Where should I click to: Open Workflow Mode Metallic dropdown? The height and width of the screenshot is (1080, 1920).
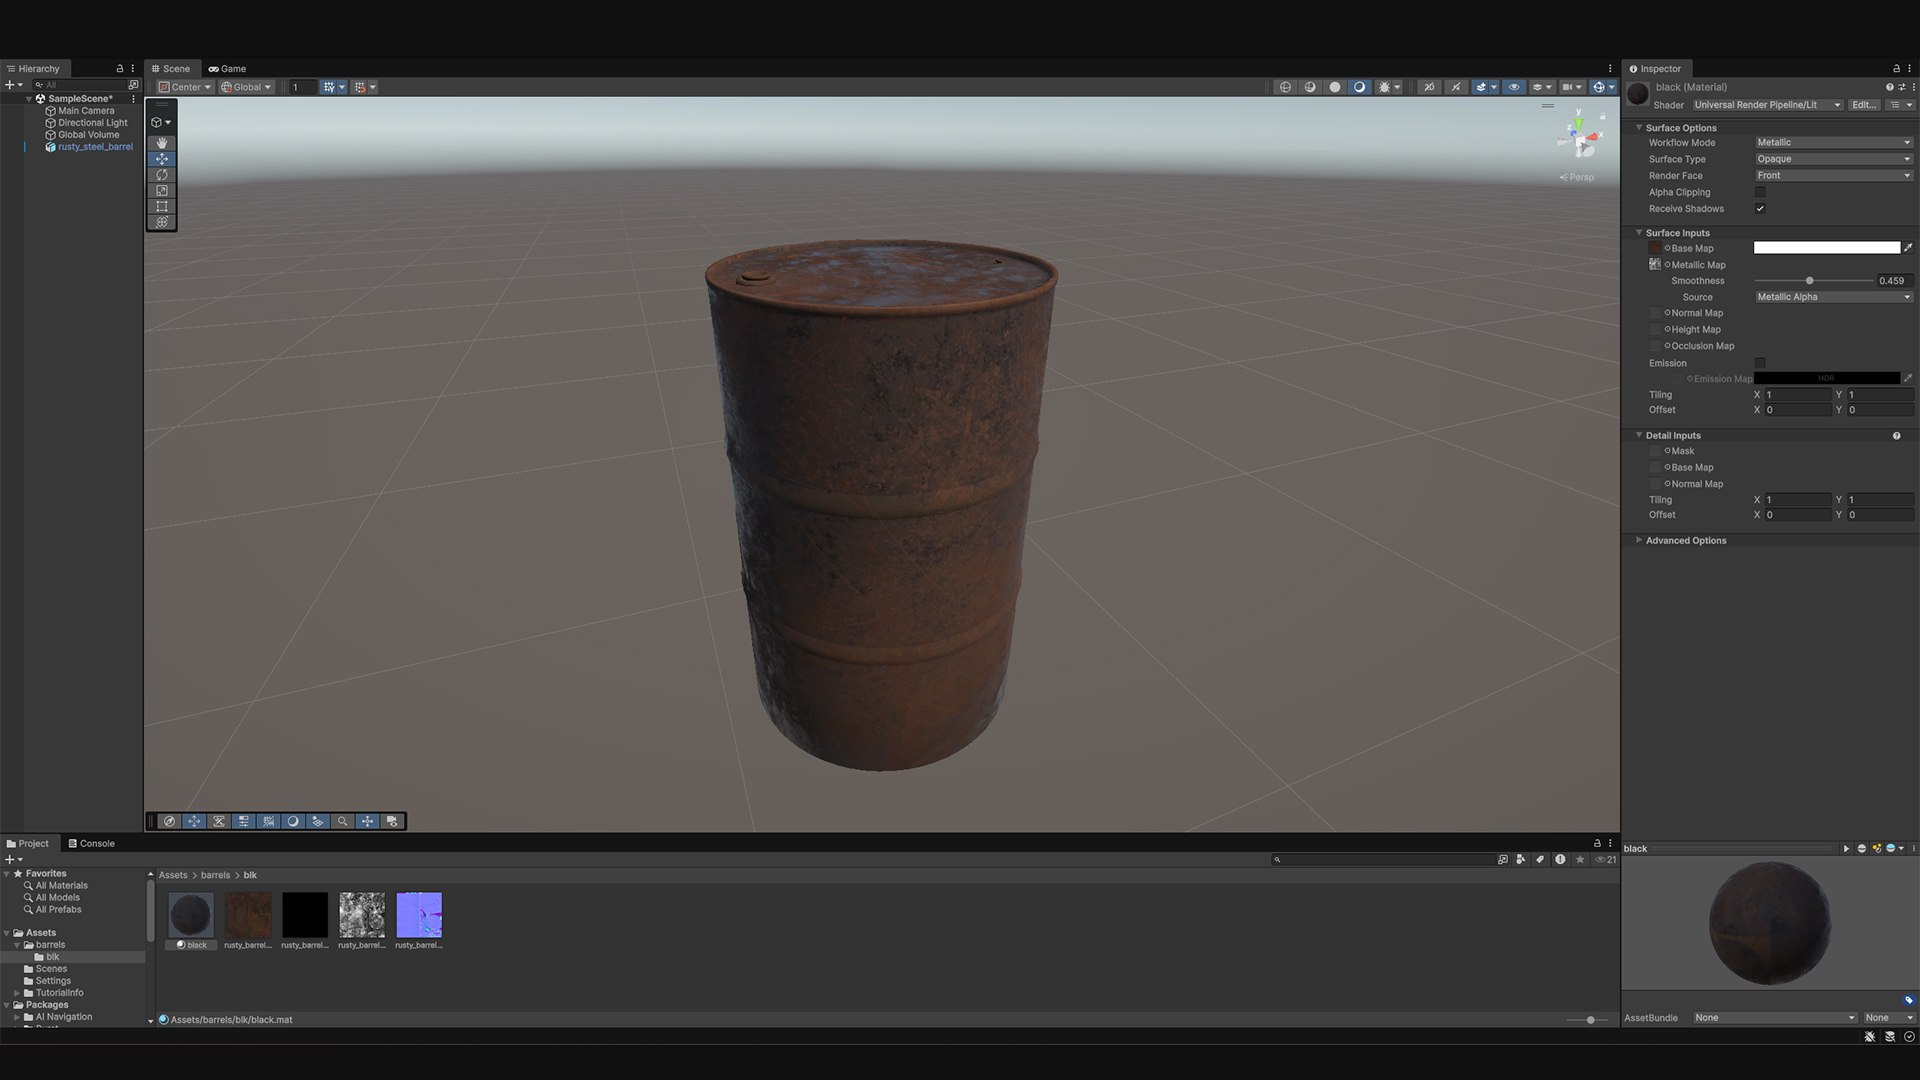pos(1834,143)
